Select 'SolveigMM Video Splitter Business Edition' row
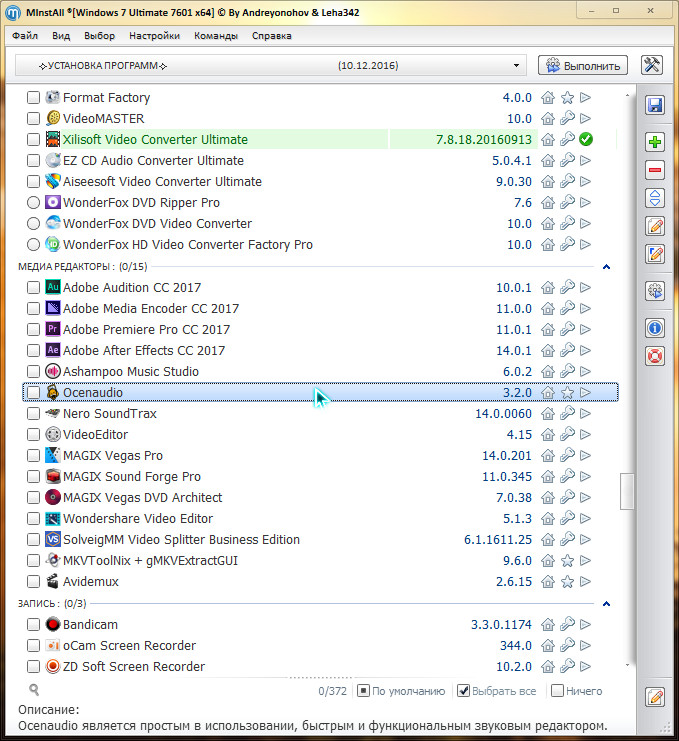This screenshot has width=679, height=741. 320,540
